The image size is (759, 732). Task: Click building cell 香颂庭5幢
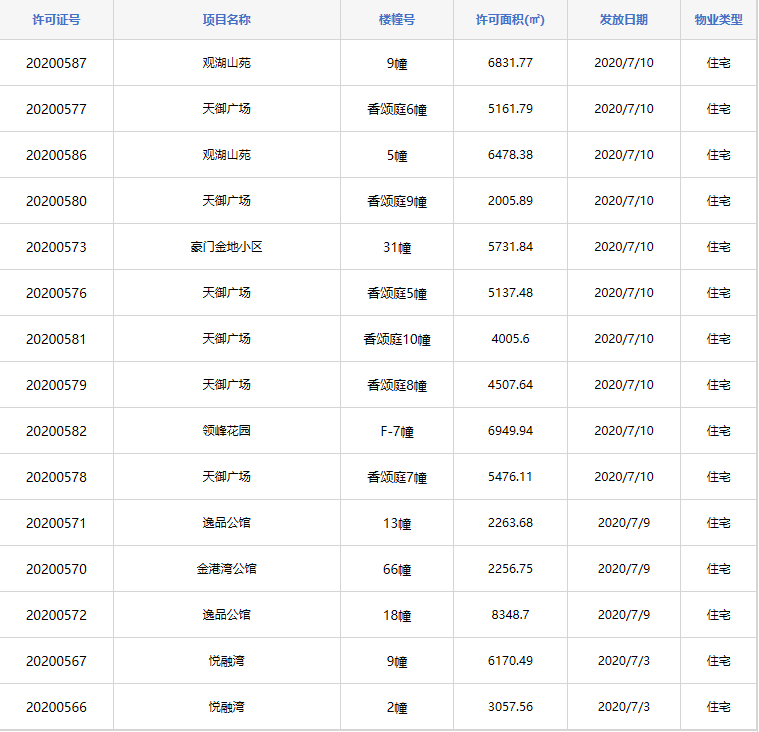click(x=397, y=293)
